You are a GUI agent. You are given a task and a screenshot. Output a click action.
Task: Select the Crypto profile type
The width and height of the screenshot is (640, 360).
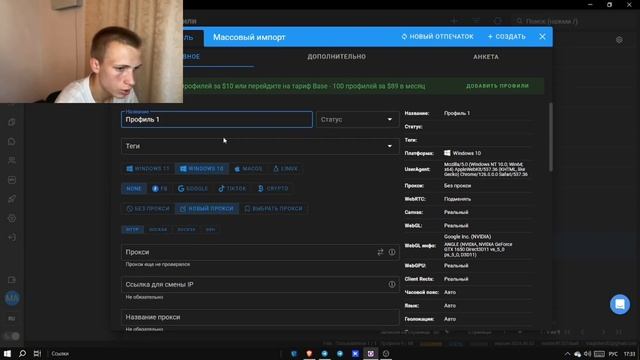click(x=273, y=189)
